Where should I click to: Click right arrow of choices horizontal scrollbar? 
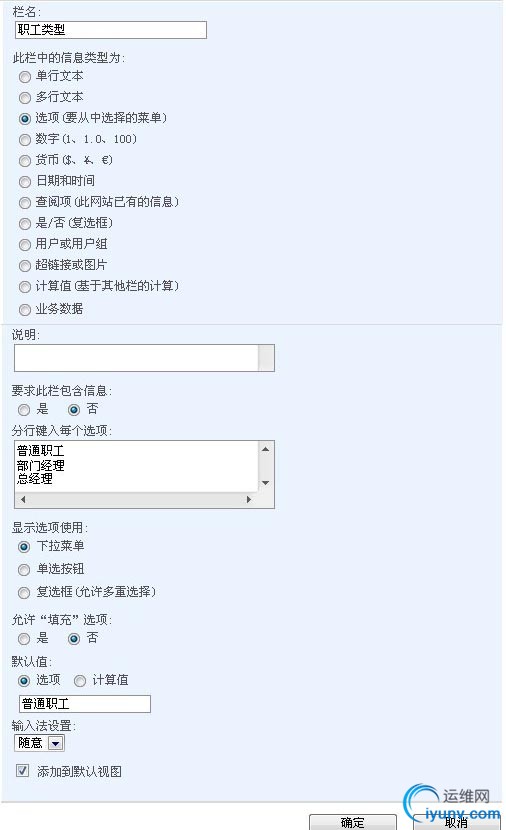(x=249, y=499)
